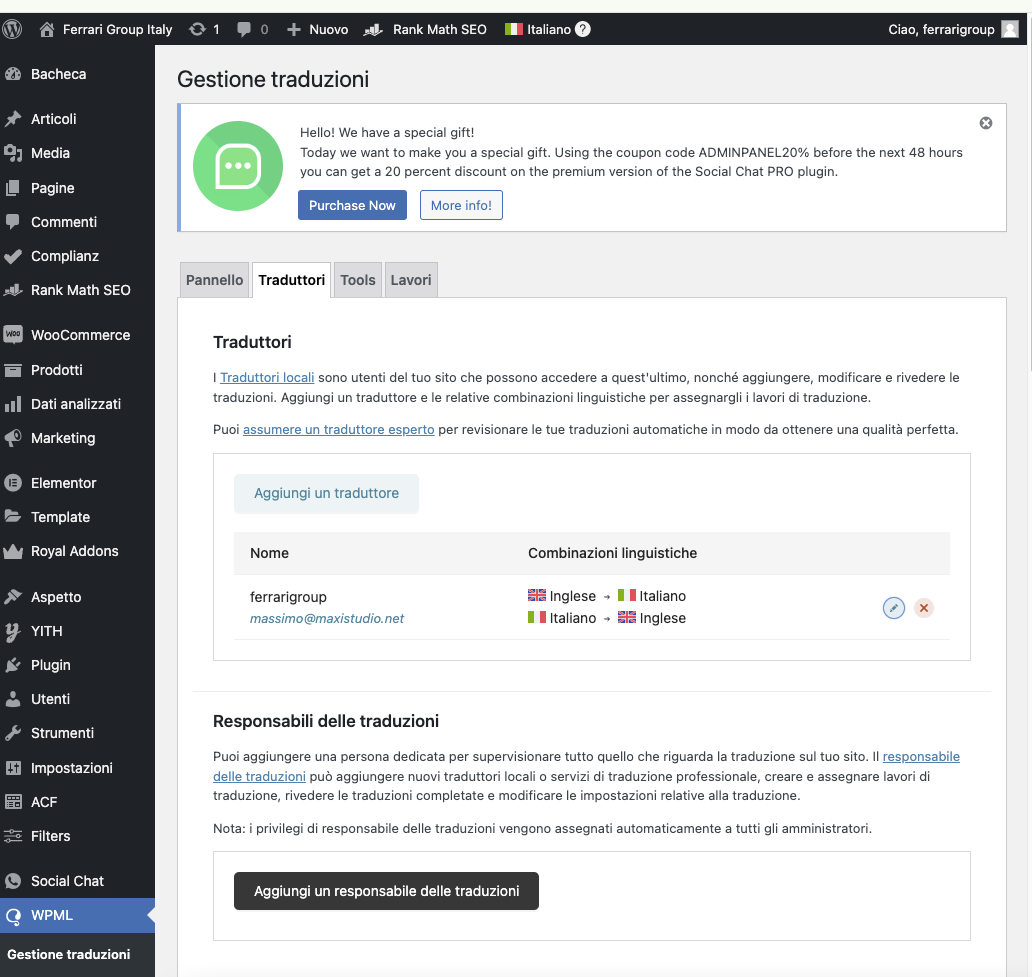Open Filters sliders icon
Screen dimensions: 1032x977
(13, 836)
